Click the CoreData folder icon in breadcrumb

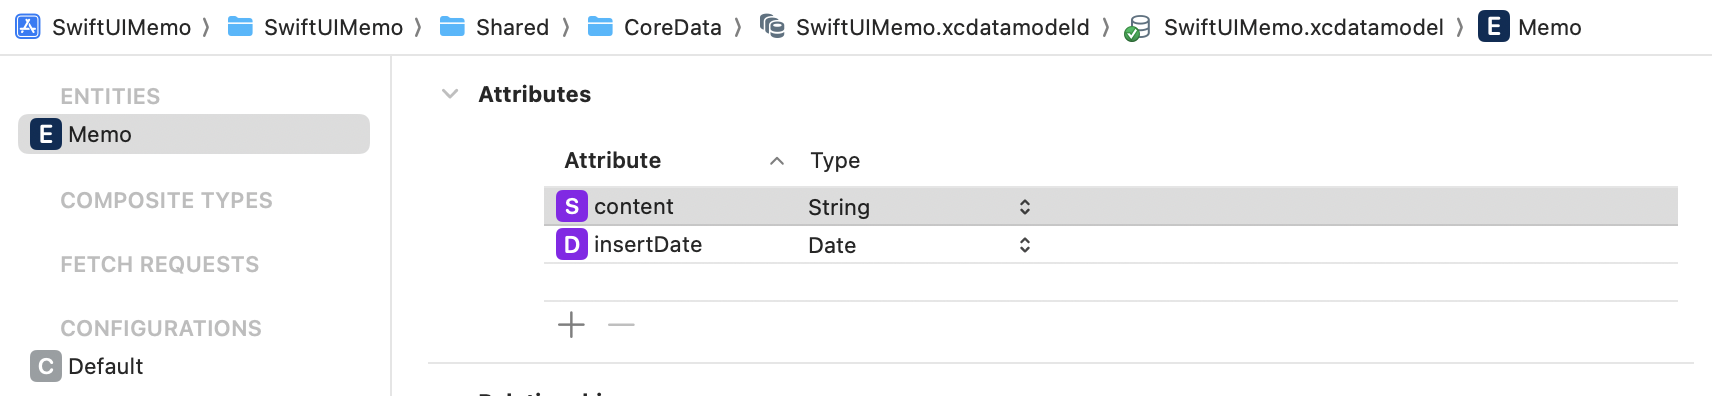pos(600,27)
